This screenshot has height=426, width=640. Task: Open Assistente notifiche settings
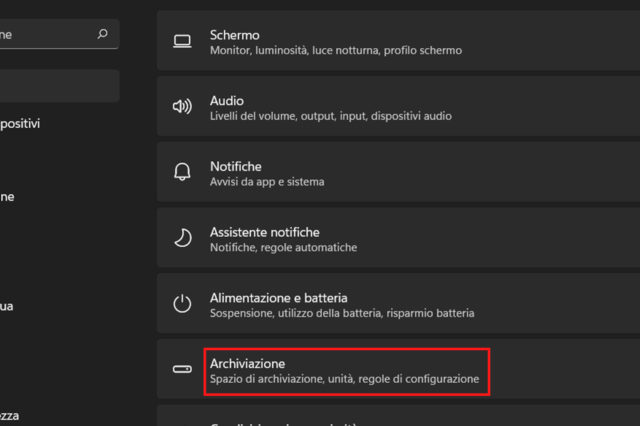[x=400, y=238]
